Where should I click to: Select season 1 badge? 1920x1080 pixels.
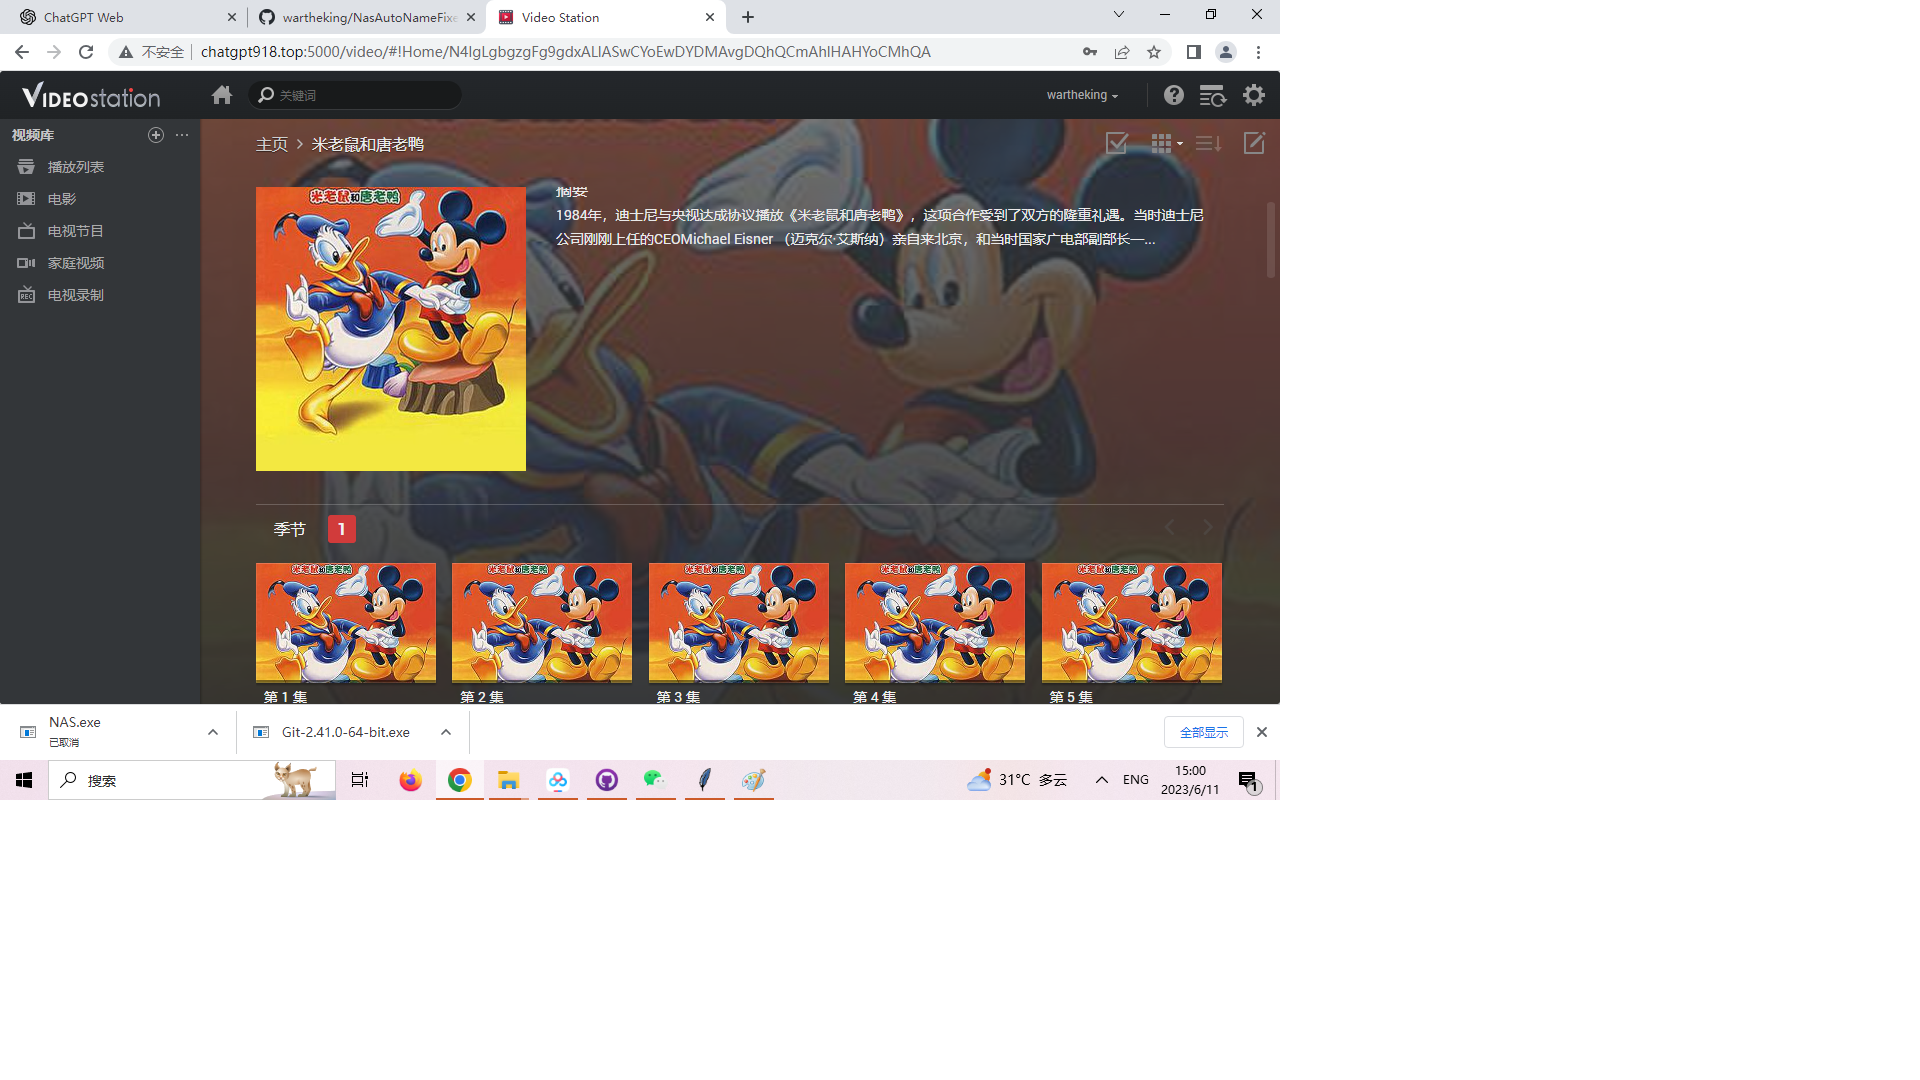tap(341, 529)
